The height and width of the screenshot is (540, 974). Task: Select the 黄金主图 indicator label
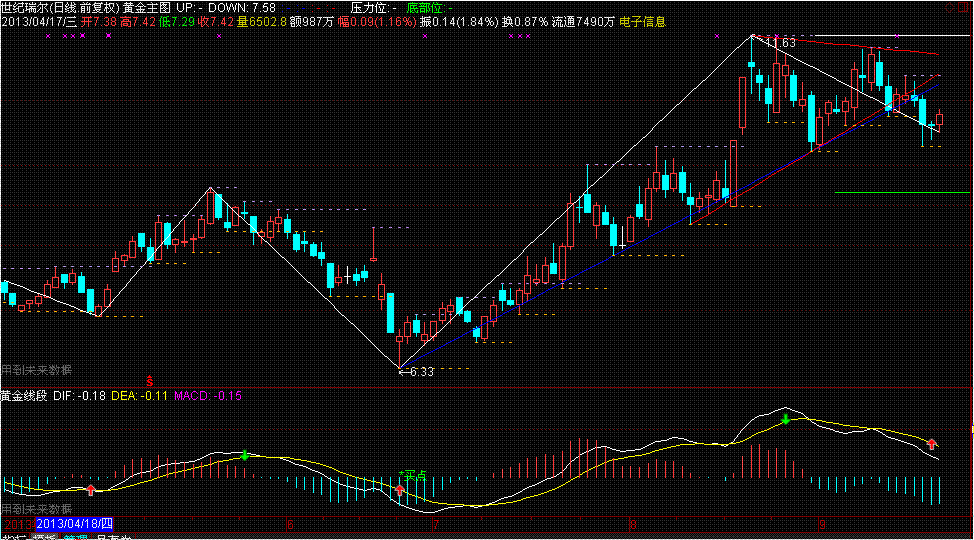[146, 7]
